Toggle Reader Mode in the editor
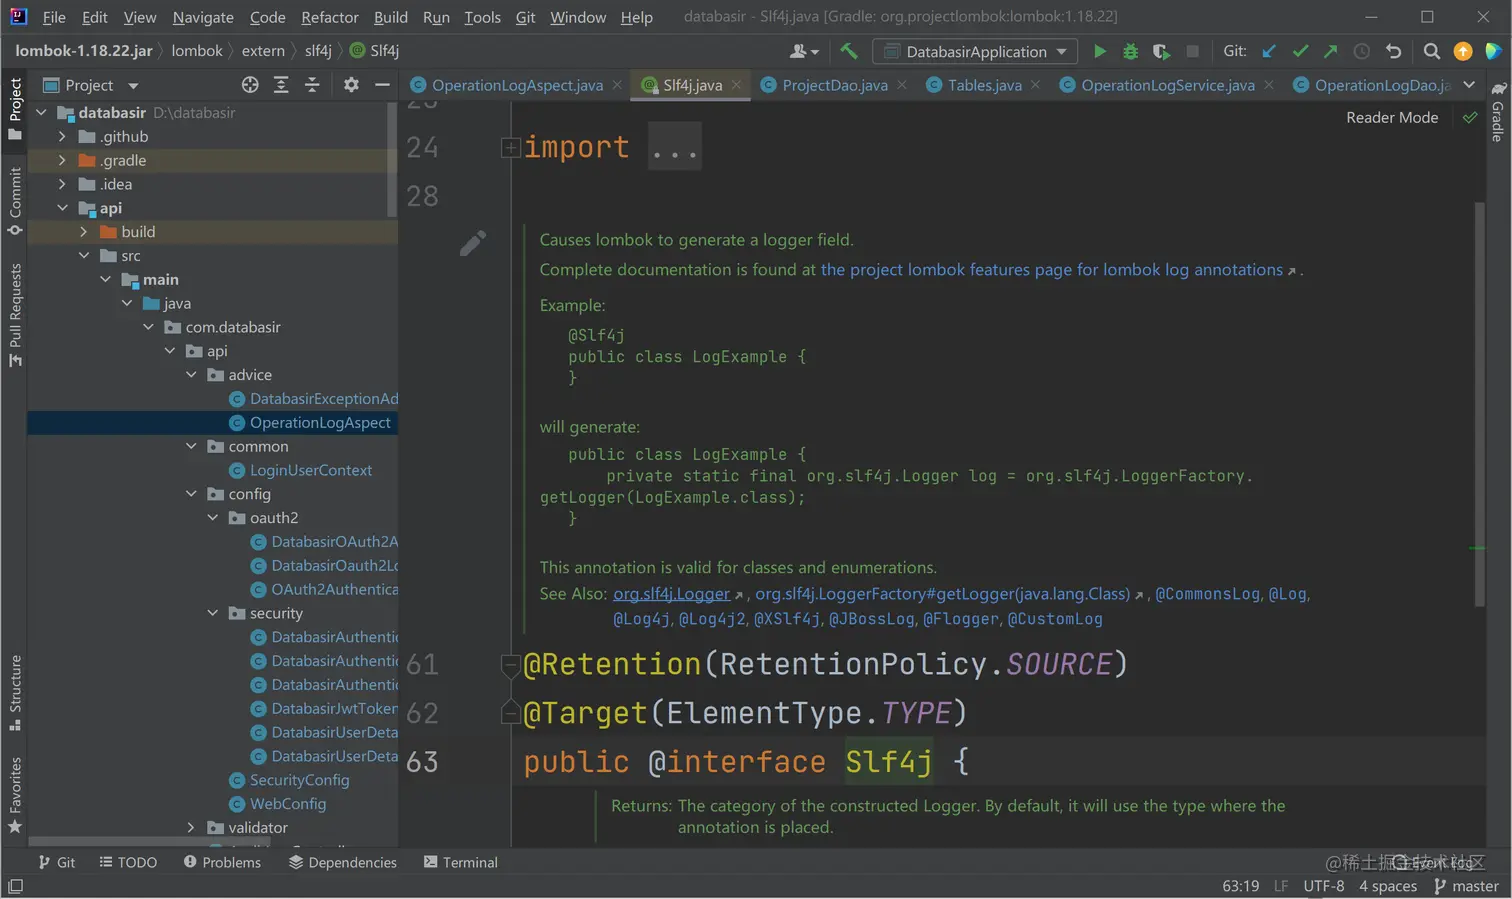This screenshot has width=1512, height=899. pos(1391,117)
